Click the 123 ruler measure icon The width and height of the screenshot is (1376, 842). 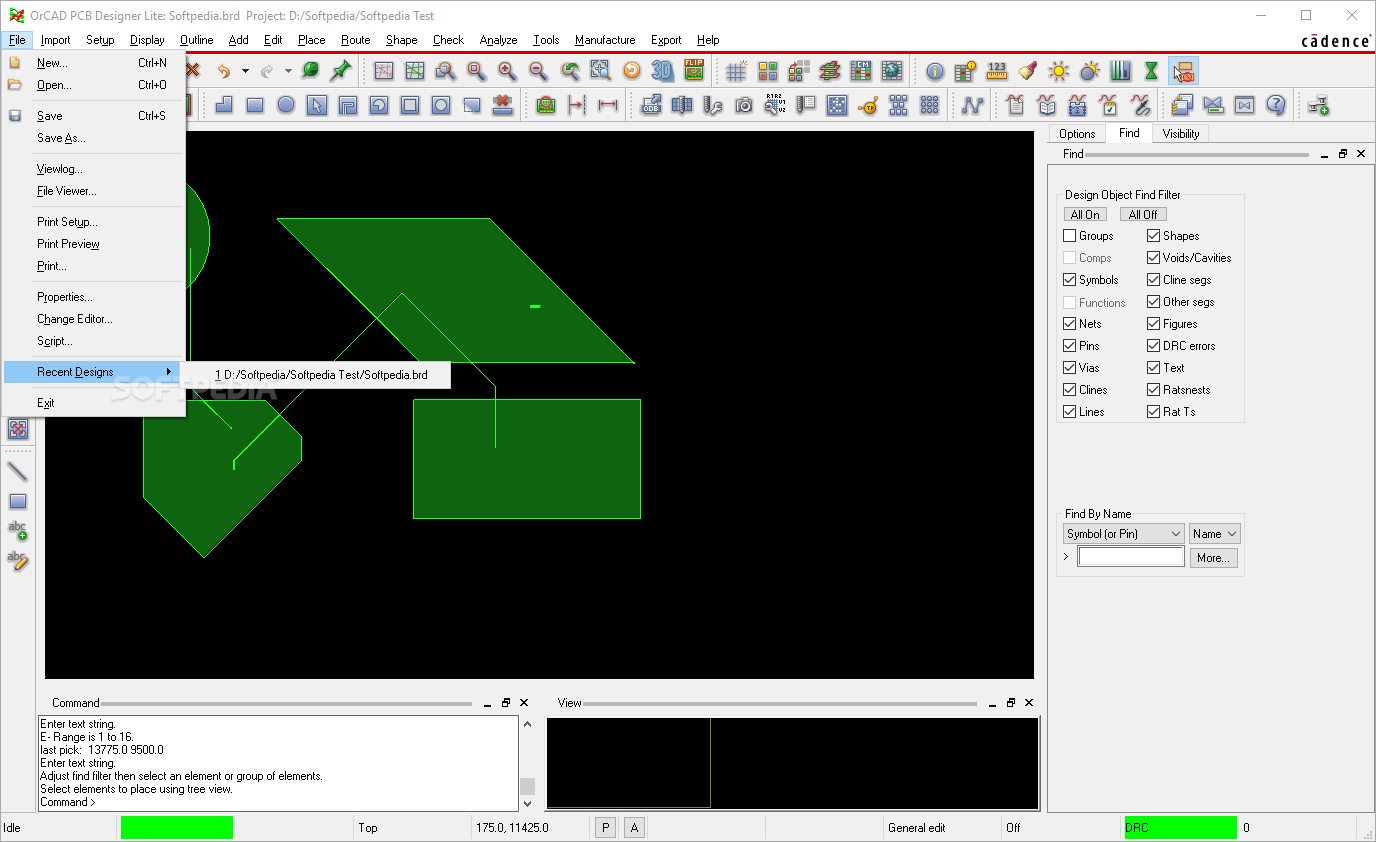pos(997,71)
